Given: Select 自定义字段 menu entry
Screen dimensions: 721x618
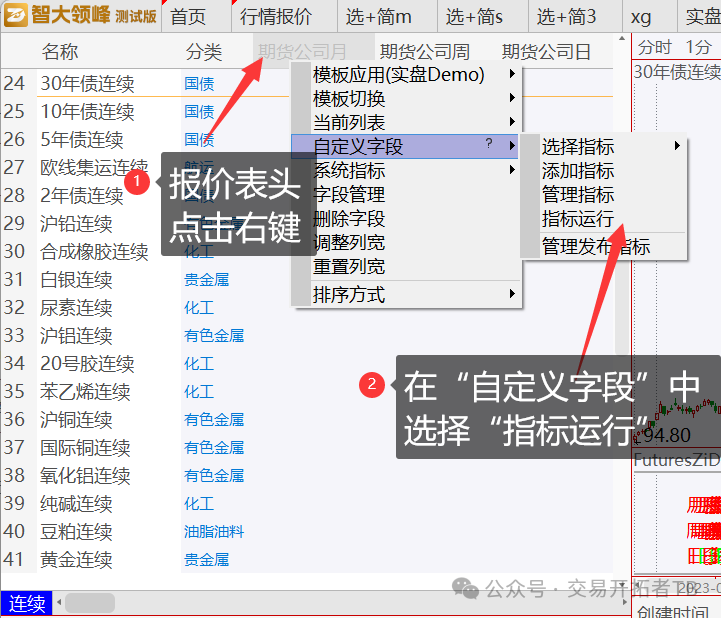Looking at the screenshot, I should [405, 146].
